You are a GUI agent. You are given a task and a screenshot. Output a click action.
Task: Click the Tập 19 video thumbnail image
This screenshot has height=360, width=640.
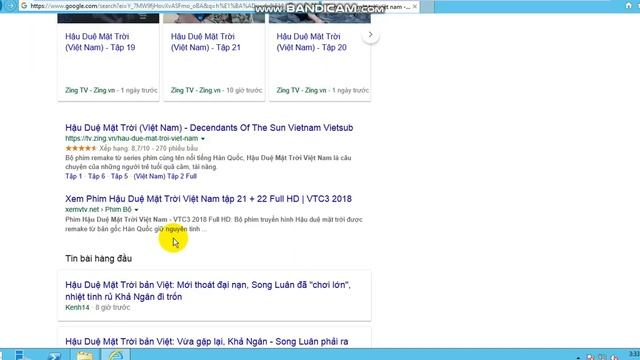coord(108,18)
